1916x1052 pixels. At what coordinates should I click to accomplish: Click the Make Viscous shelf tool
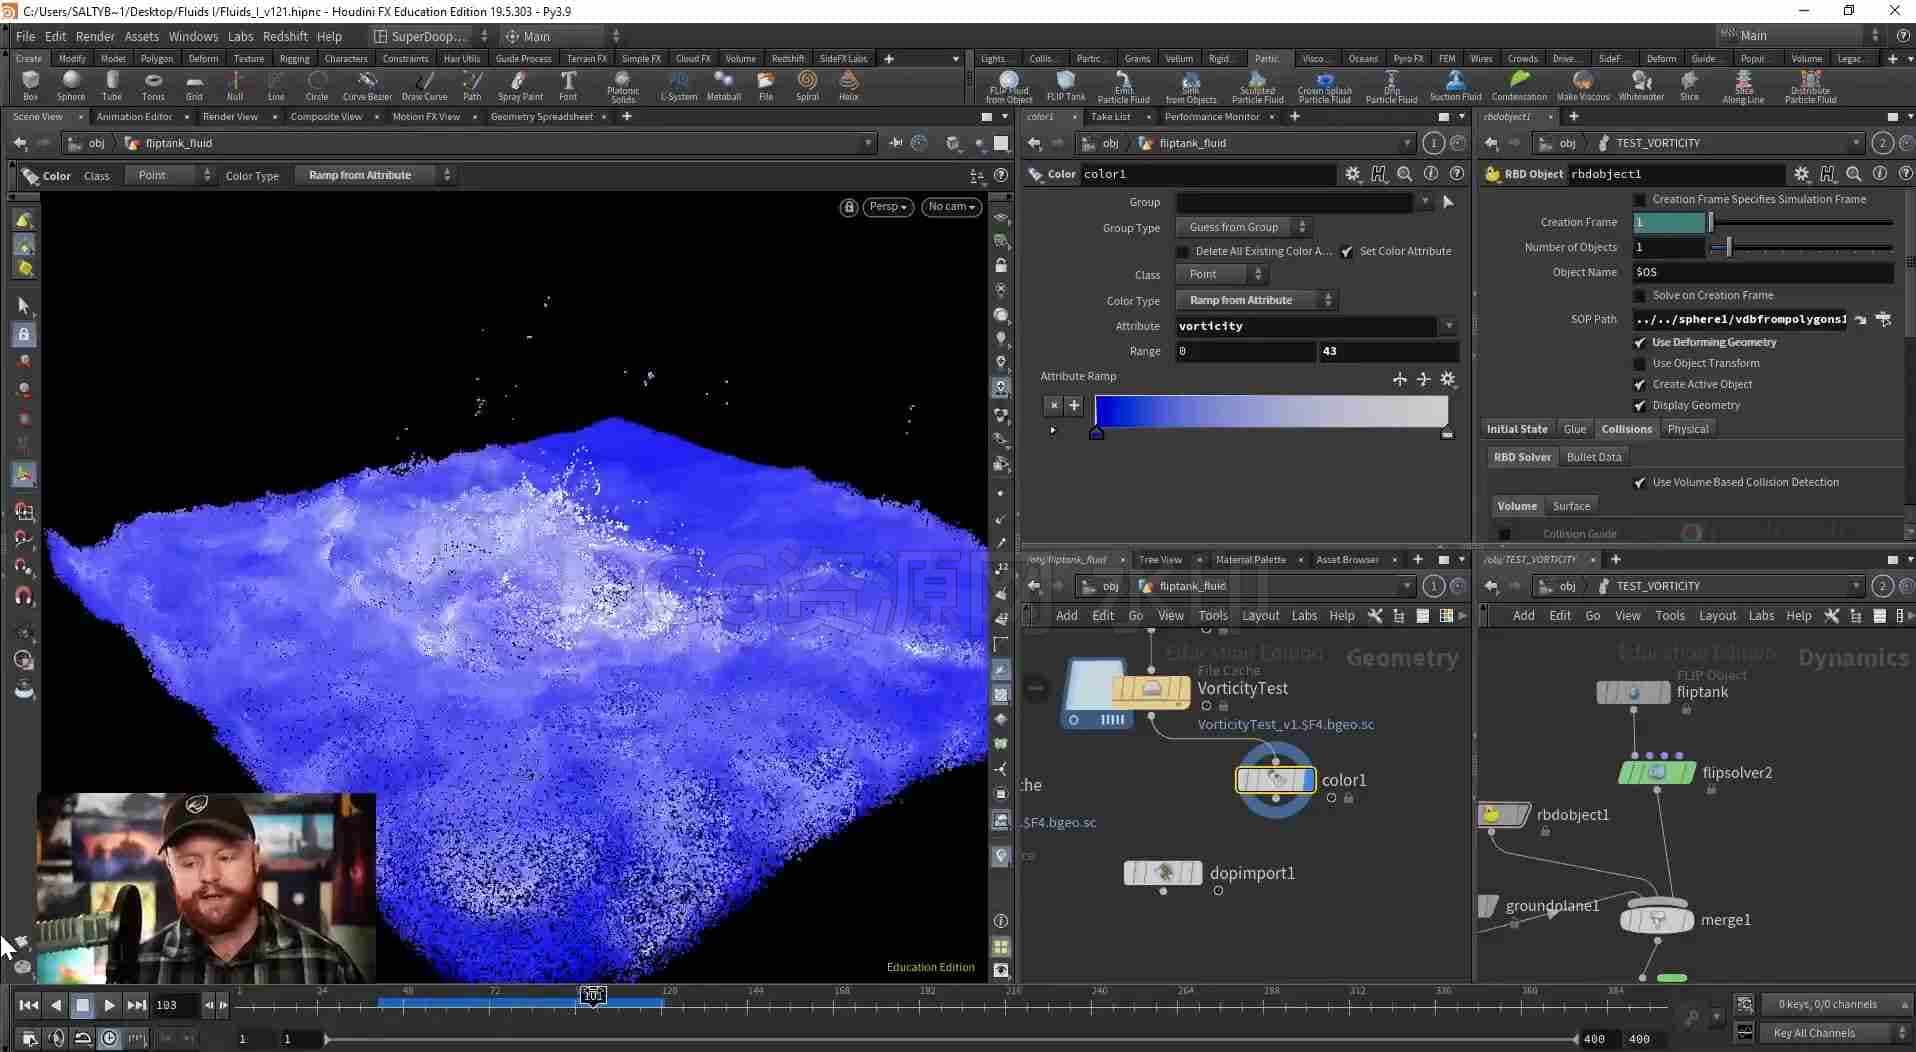coord(1583,86)
